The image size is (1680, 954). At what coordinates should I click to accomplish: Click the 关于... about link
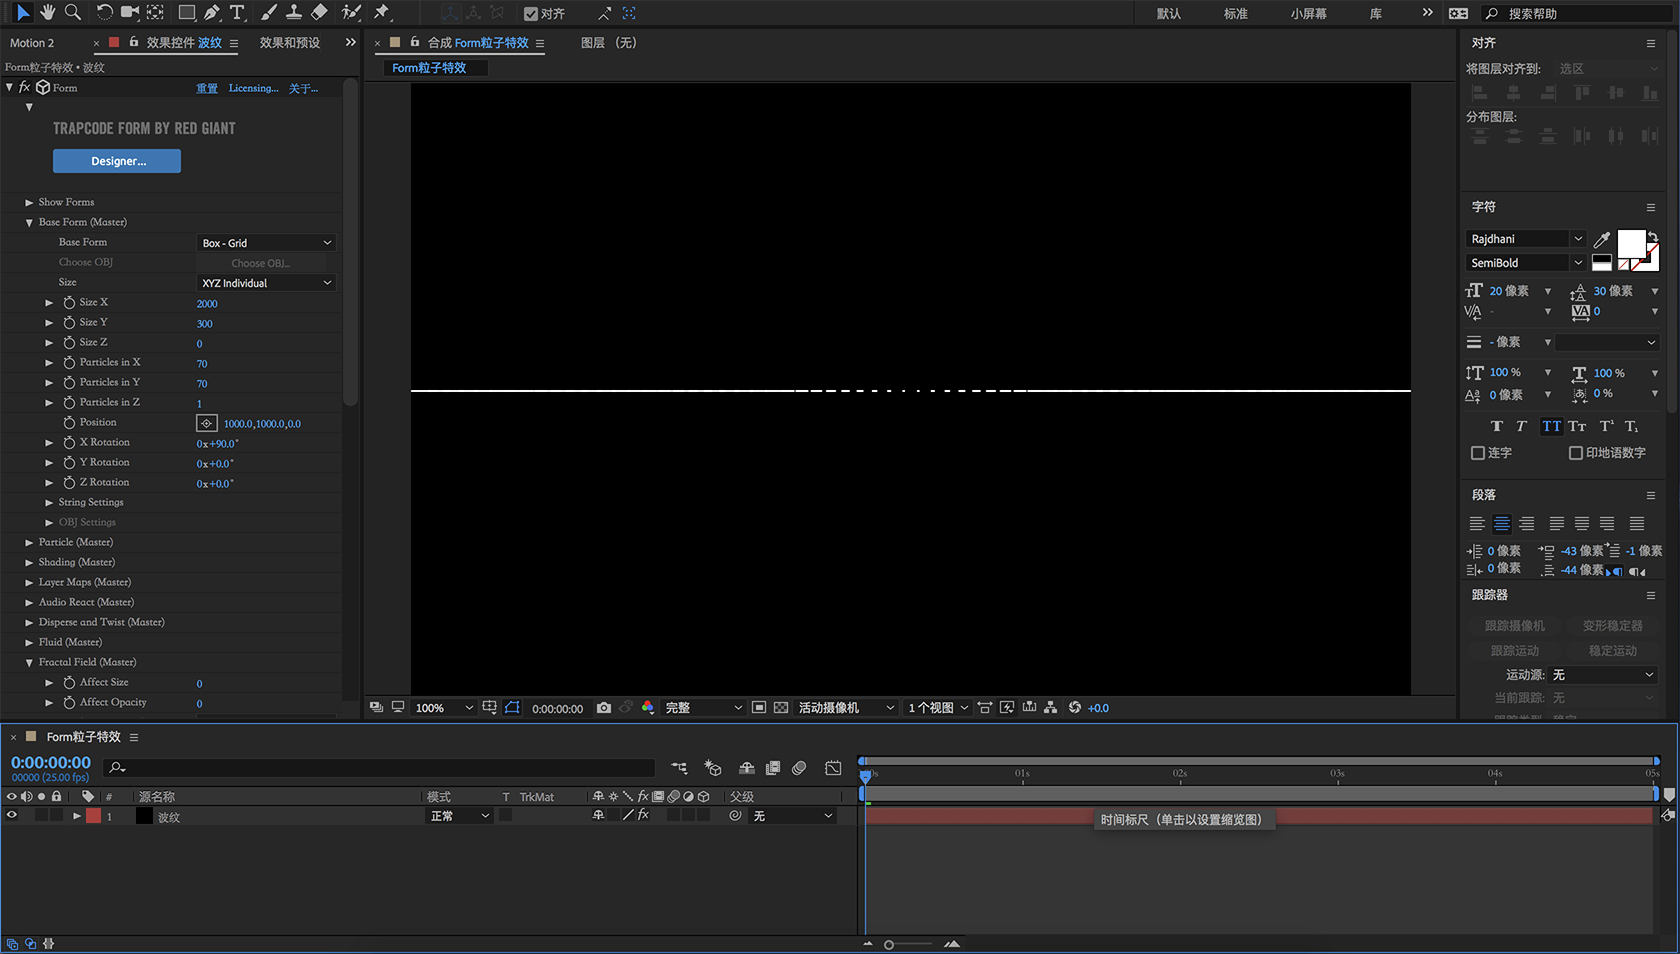click(x=304, y=88)
